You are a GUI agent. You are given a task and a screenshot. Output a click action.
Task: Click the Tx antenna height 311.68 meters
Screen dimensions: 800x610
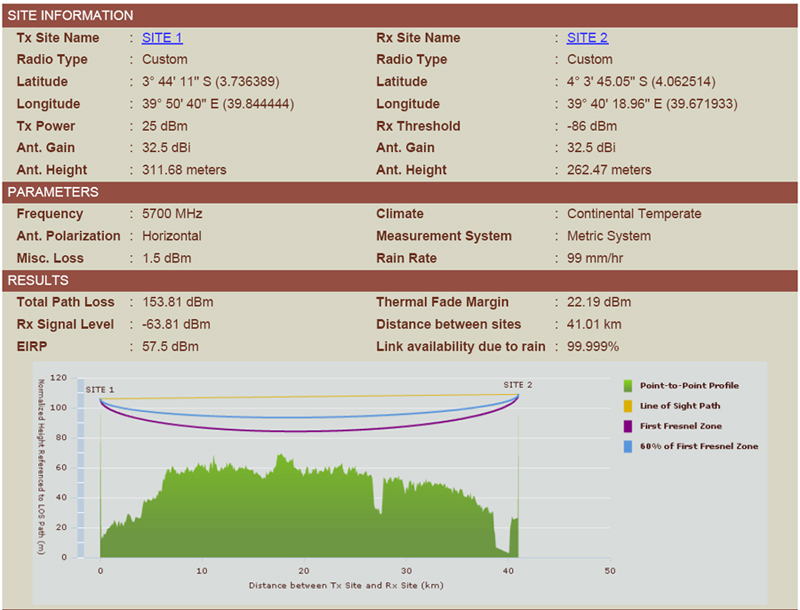tap(184, 170)
